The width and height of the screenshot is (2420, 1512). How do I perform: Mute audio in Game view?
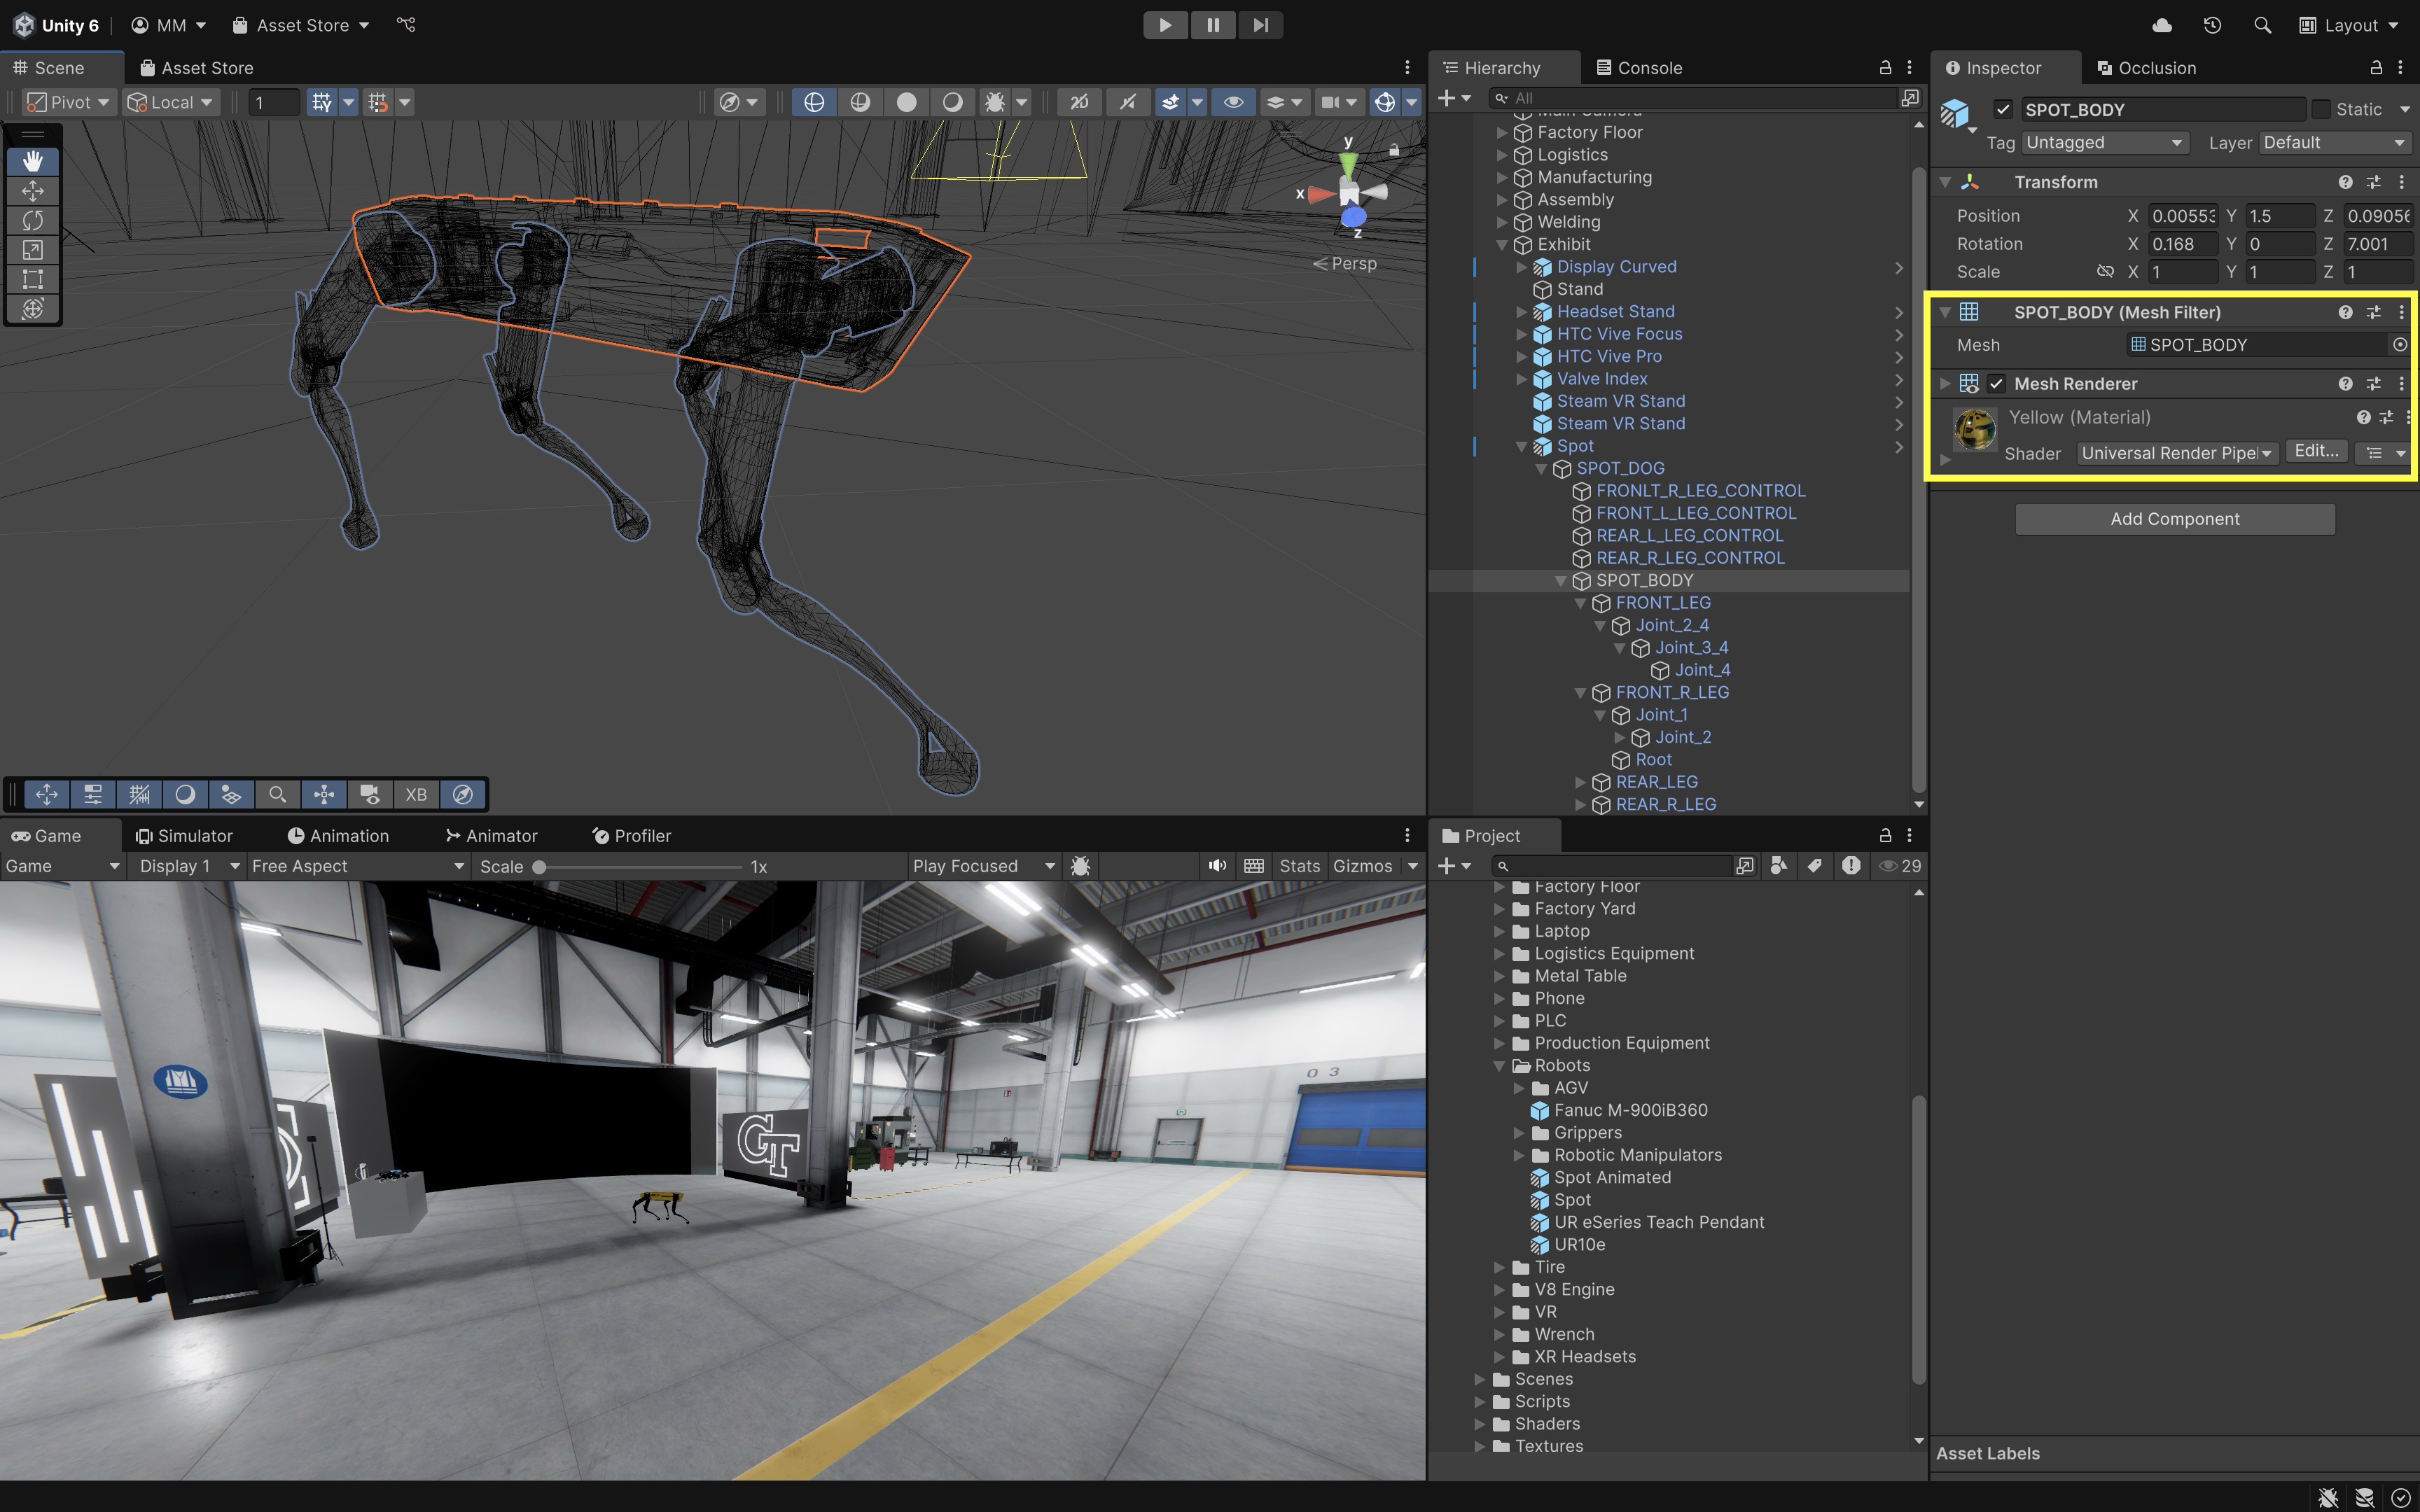1216,866
